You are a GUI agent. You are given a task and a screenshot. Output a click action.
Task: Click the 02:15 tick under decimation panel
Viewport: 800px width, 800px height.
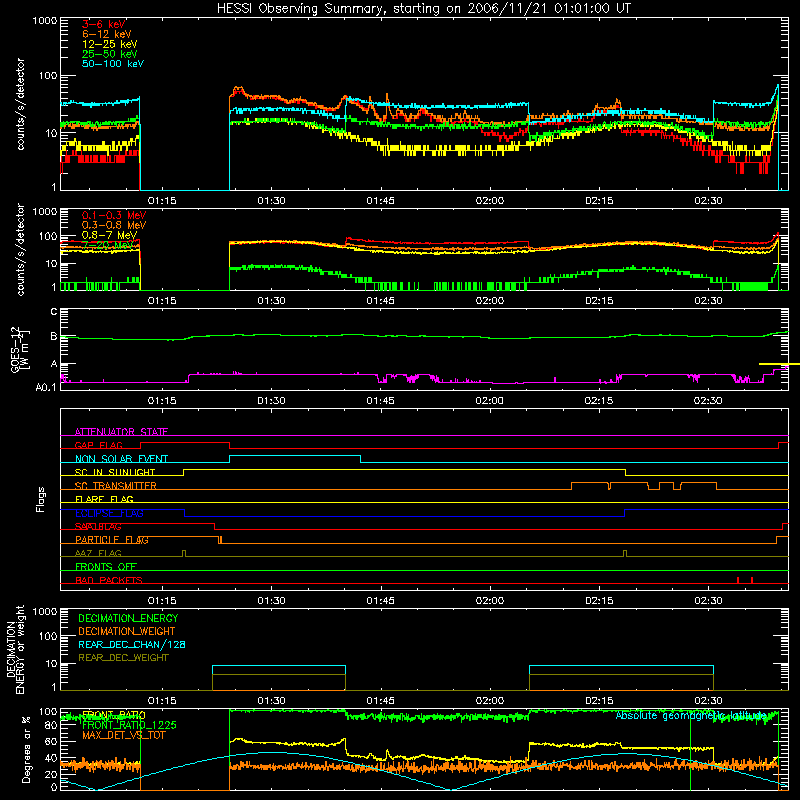pos(599,701)
